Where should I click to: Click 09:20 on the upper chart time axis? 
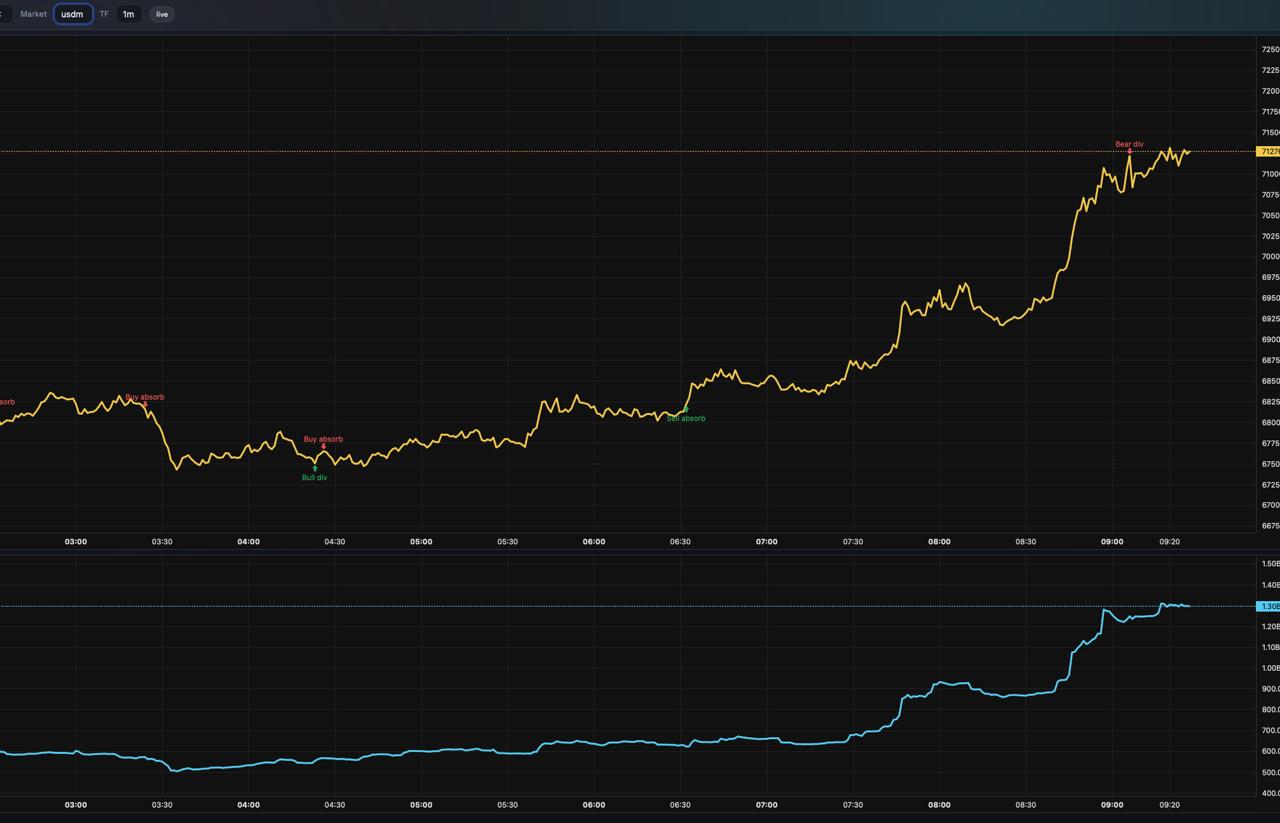pyautogui.click(x=1169, y=542)
